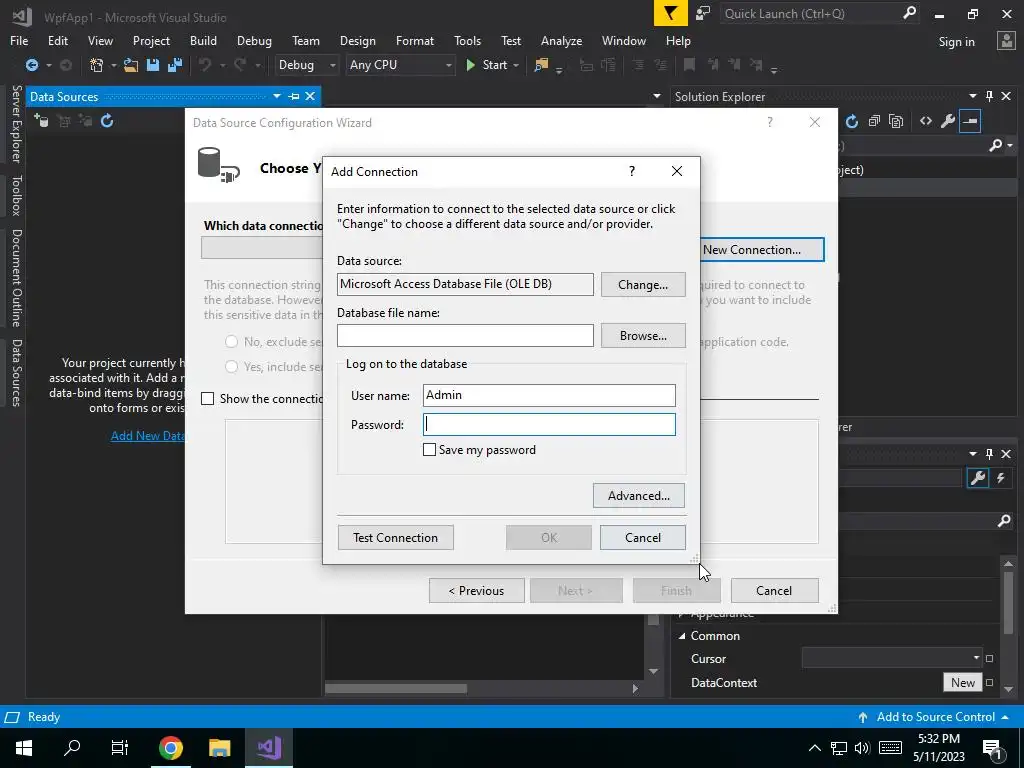Open Data Sources window position dropdown
Viewport: 1024px width, 768px height.
tap(277, 97)
